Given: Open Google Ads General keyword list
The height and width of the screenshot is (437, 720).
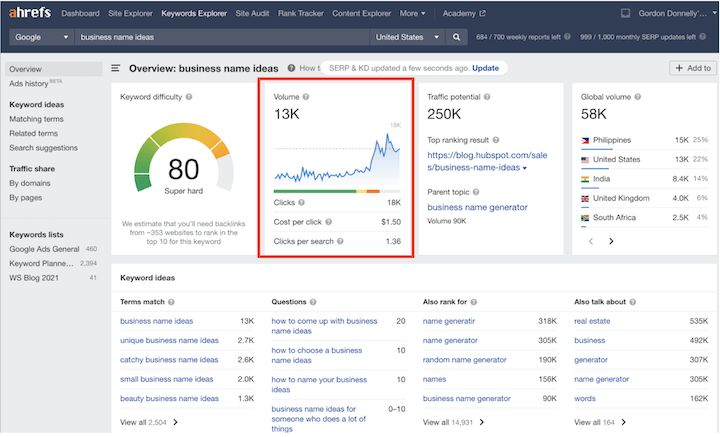Looking at the screenshot, I should tap(44, 249).
